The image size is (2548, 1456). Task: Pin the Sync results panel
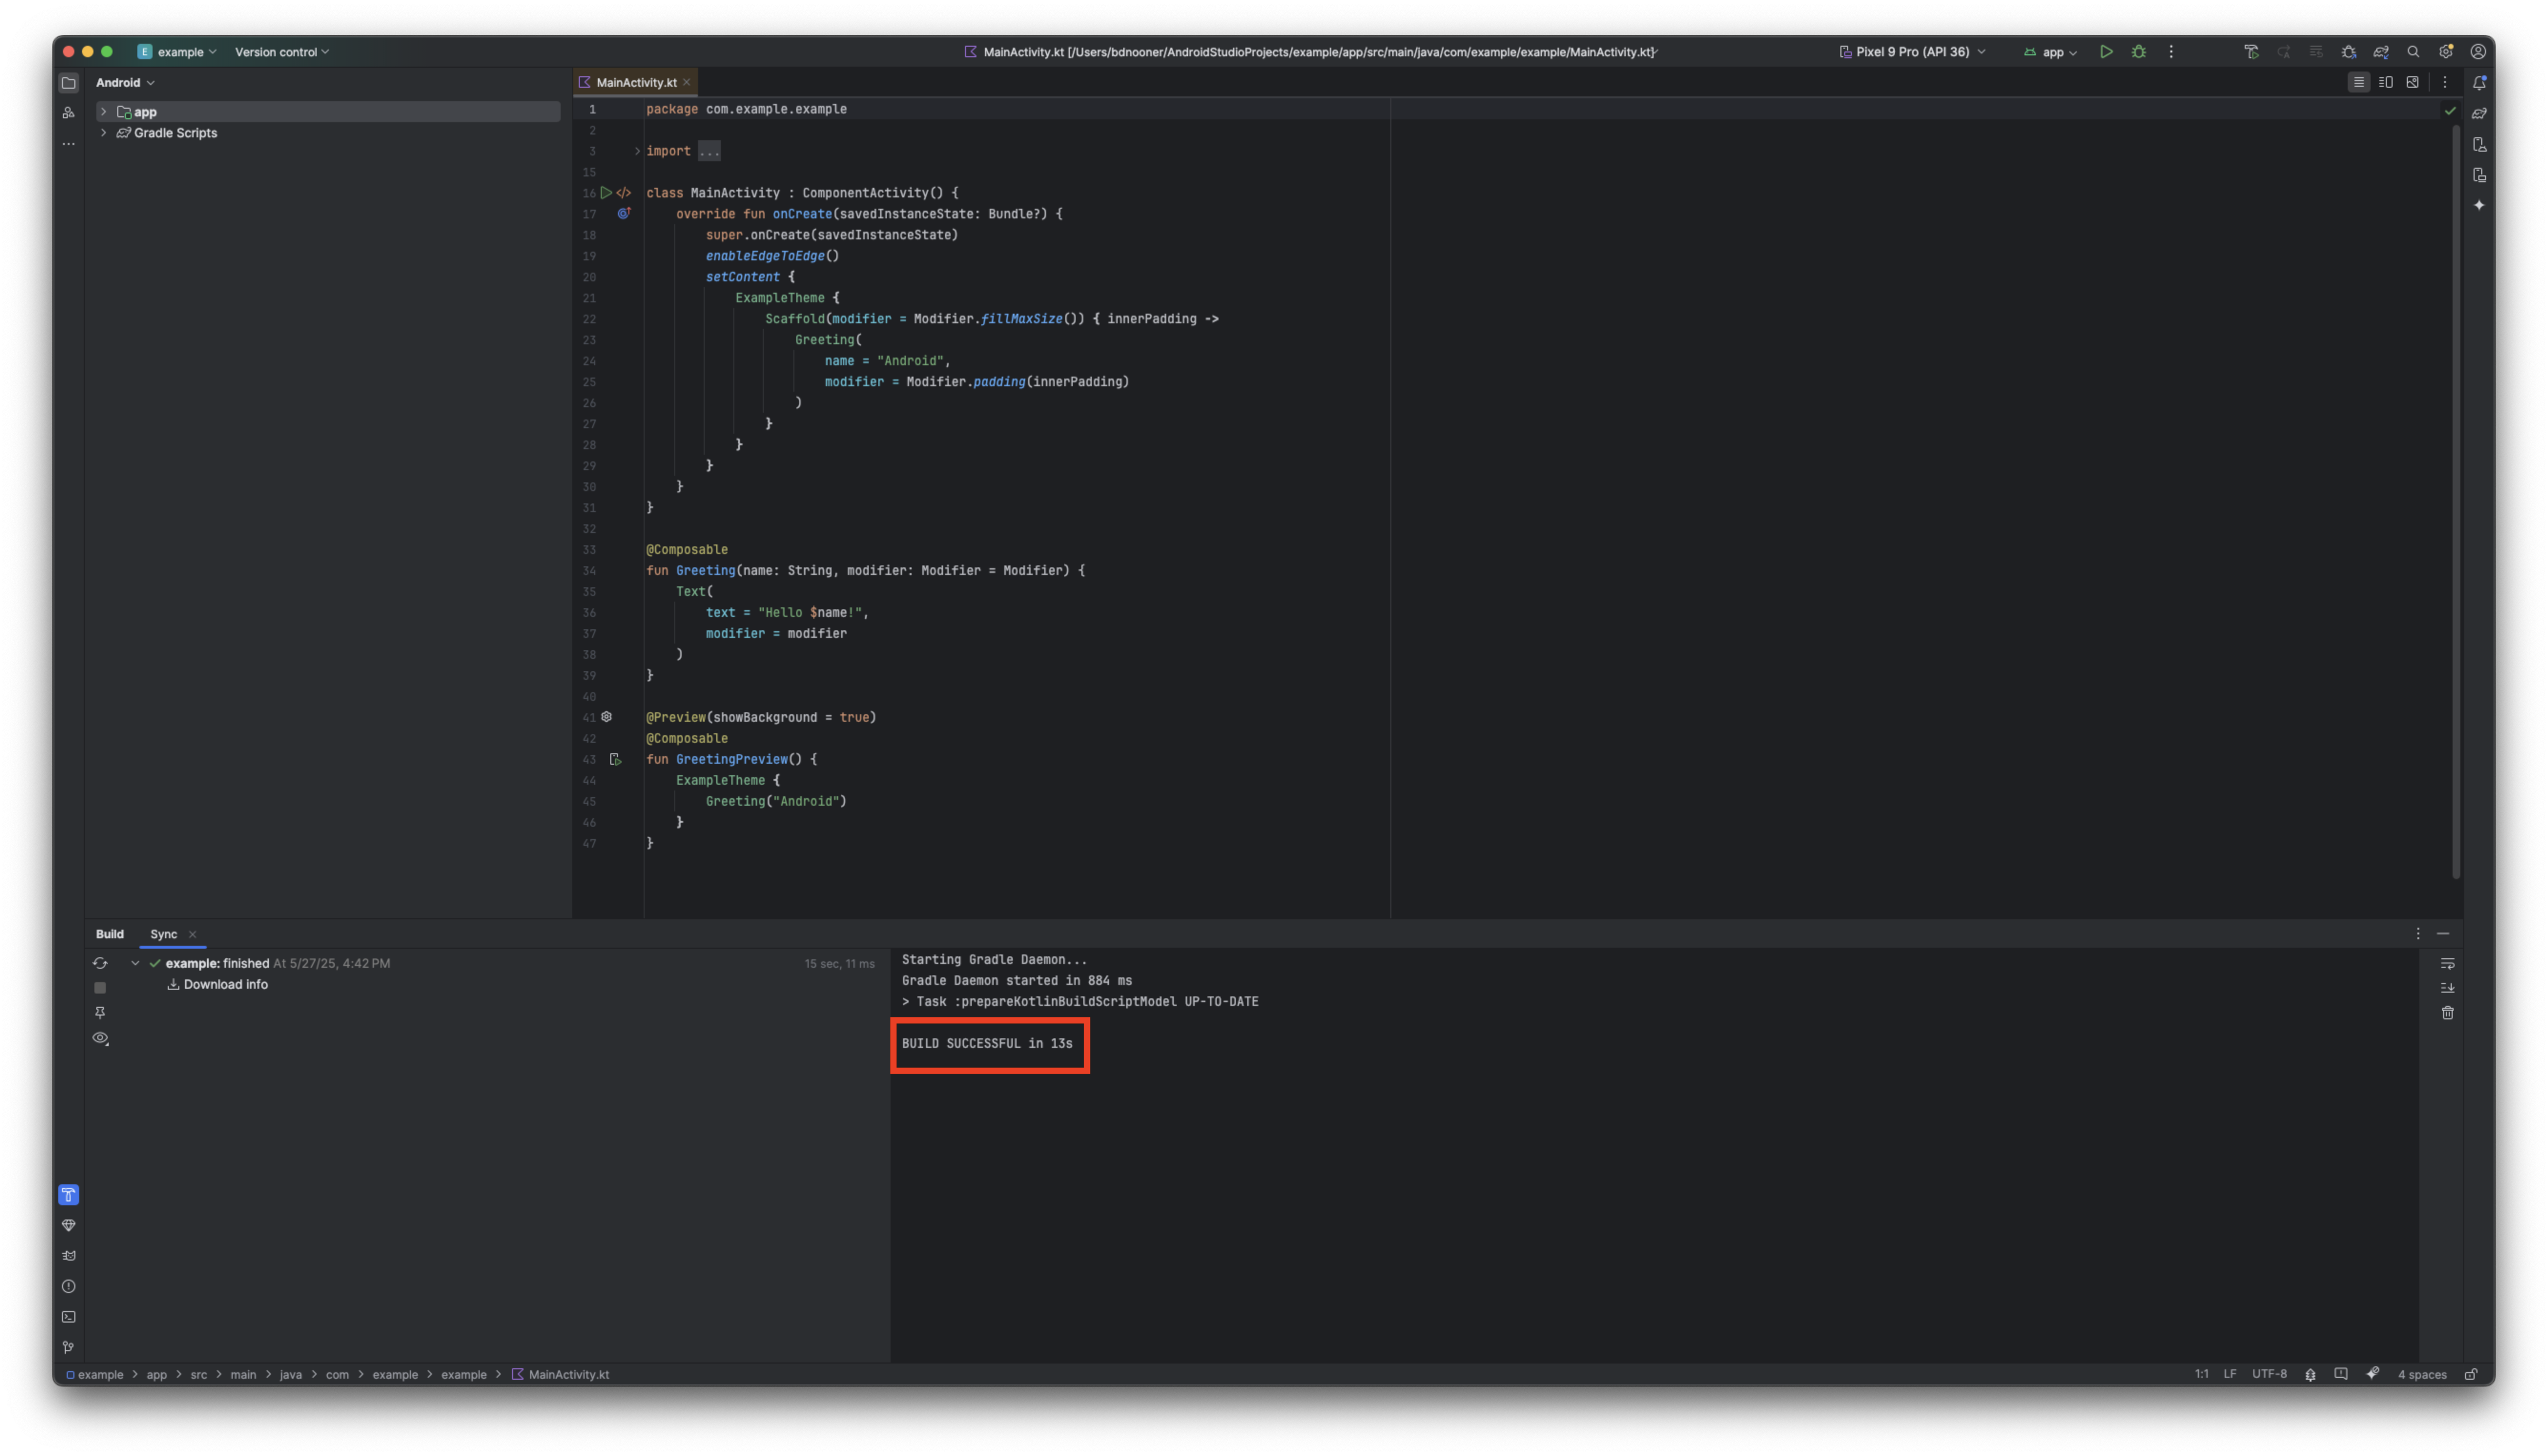pos(100,1012)
